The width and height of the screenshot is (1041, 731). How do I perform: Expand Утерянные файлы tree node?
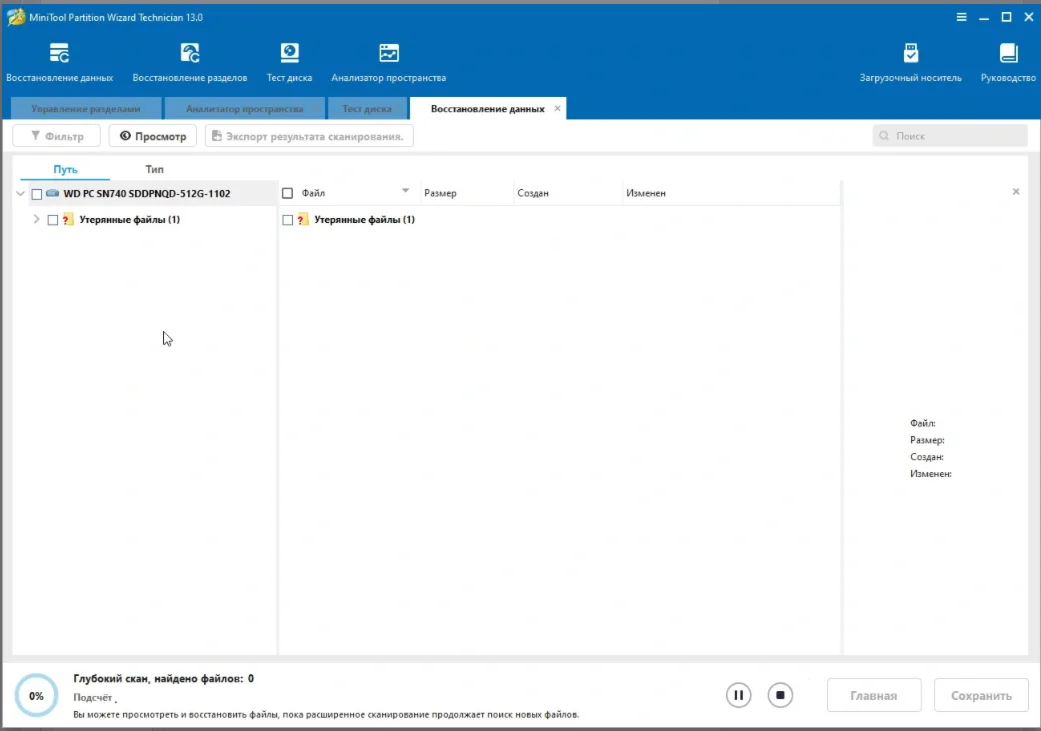click(37, 219)
